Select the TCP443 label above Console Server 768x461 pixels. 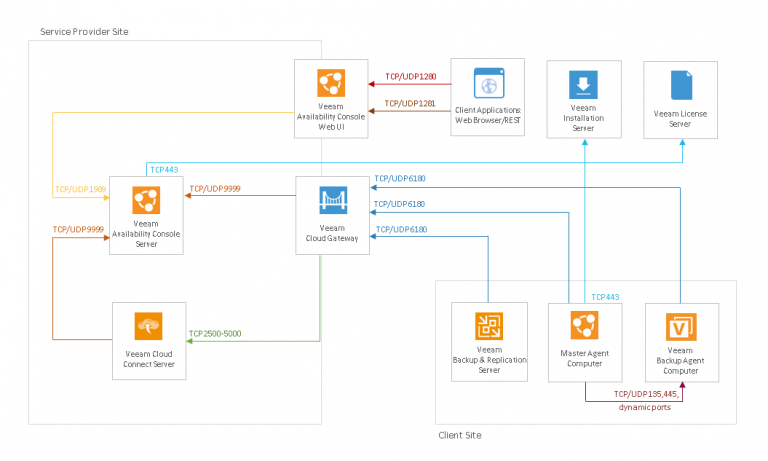point(164,170)
